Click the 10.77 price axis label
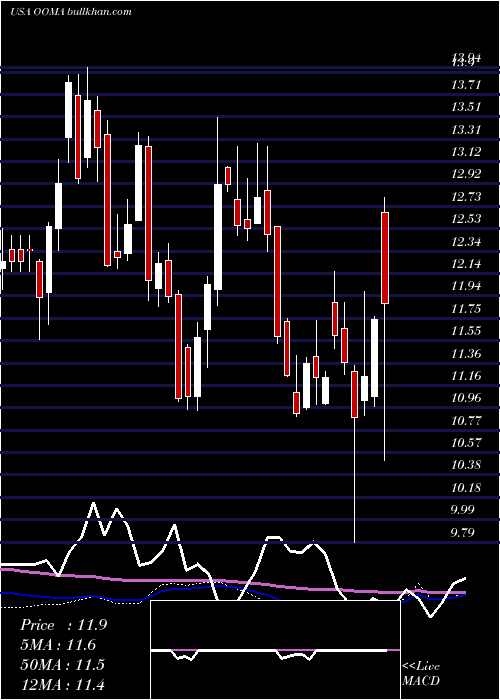The width and height of the screenshot is (500, 700). pos(466,421)
